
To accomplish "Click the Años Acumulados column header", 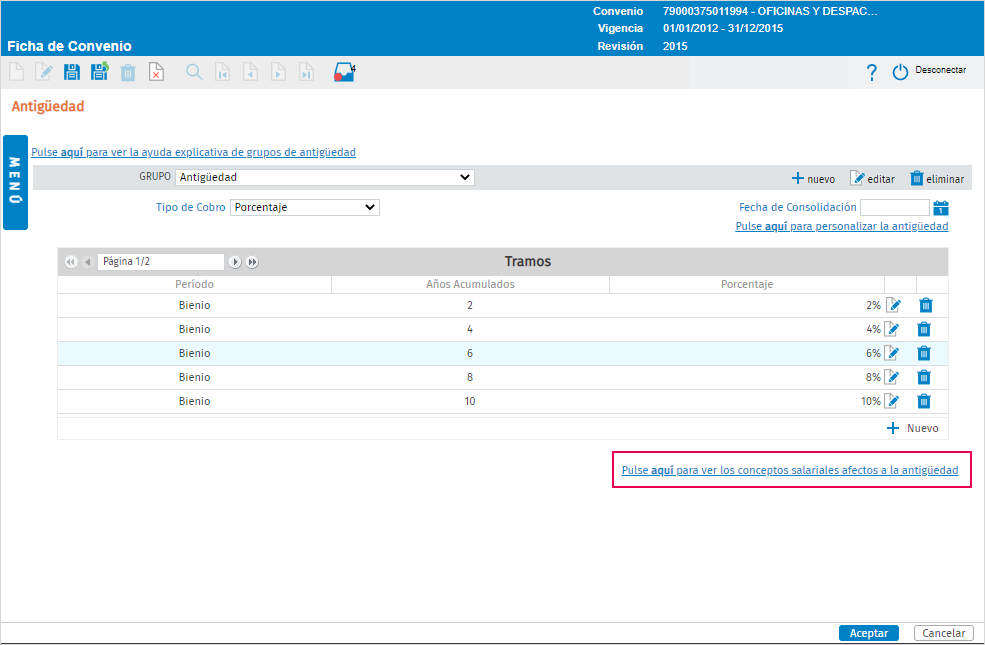I will pos(471,285).
